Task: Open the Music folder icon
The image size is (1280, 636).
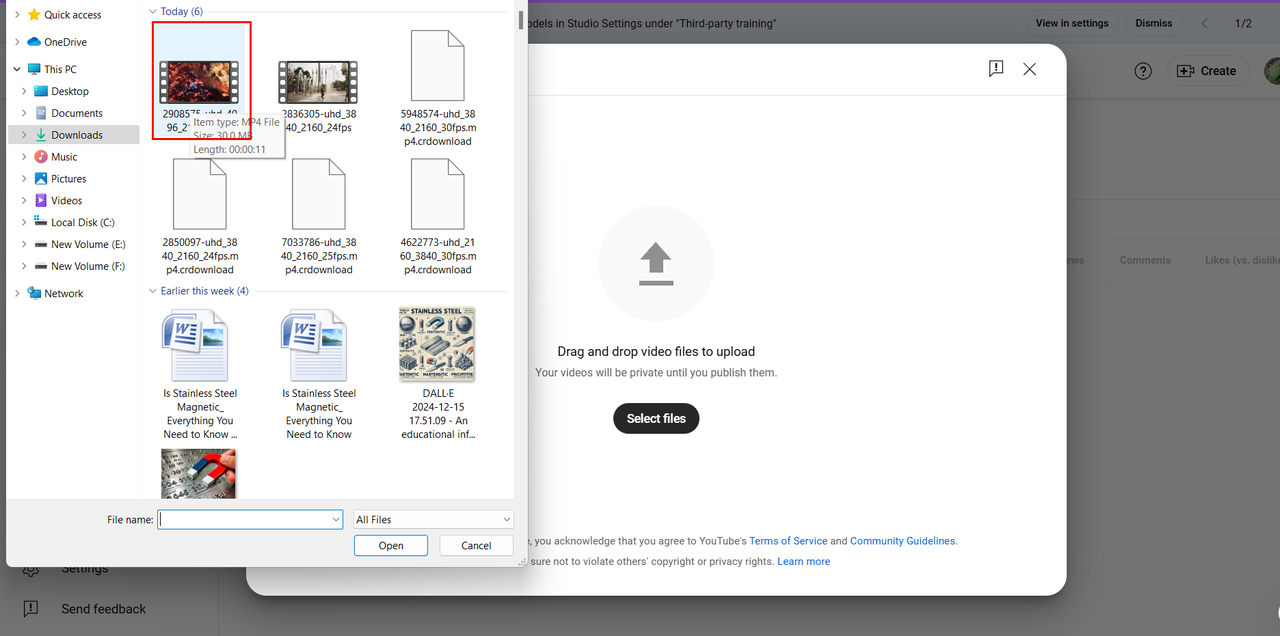Action: (41, 157)
